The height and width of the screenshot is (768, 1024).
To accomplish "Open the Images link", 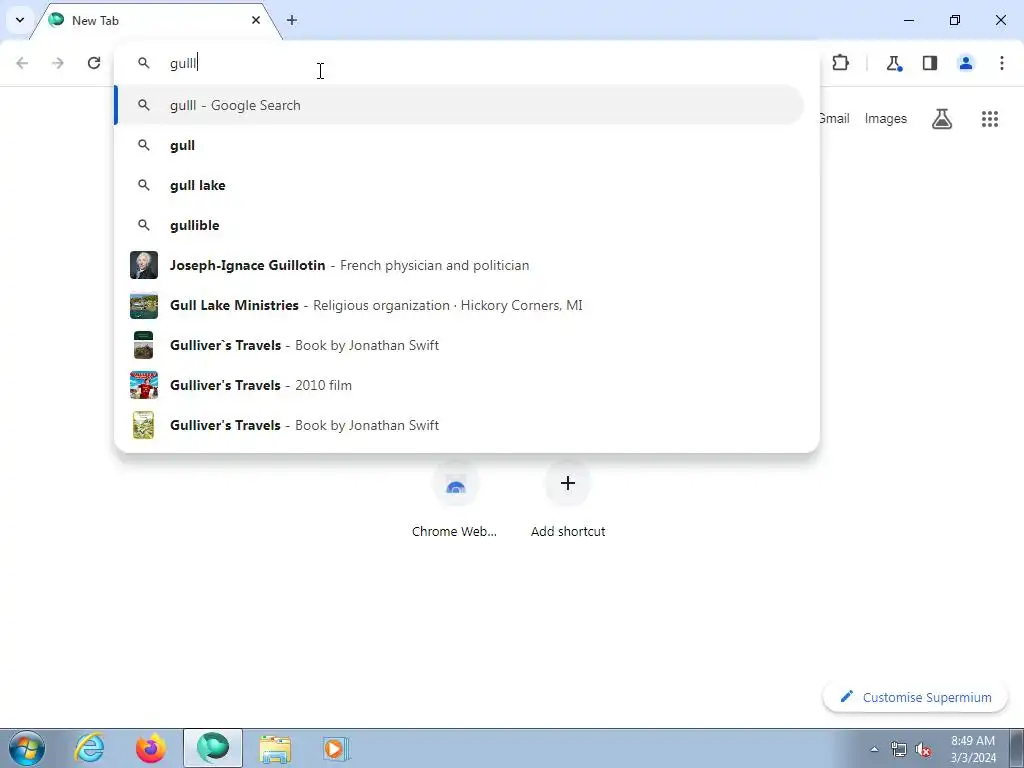I will pyautogui.click(x=886, y=119).
